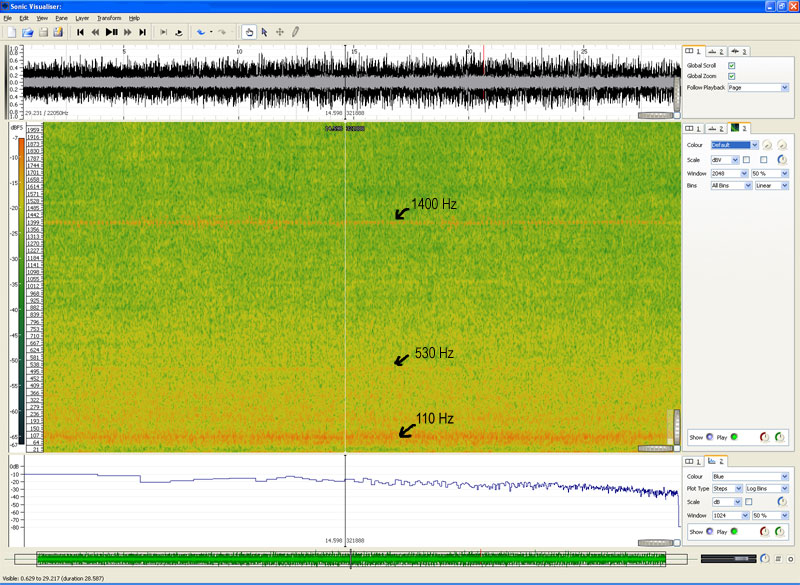
Task: Open the Layer menu
Action: (x=82, y=18)
